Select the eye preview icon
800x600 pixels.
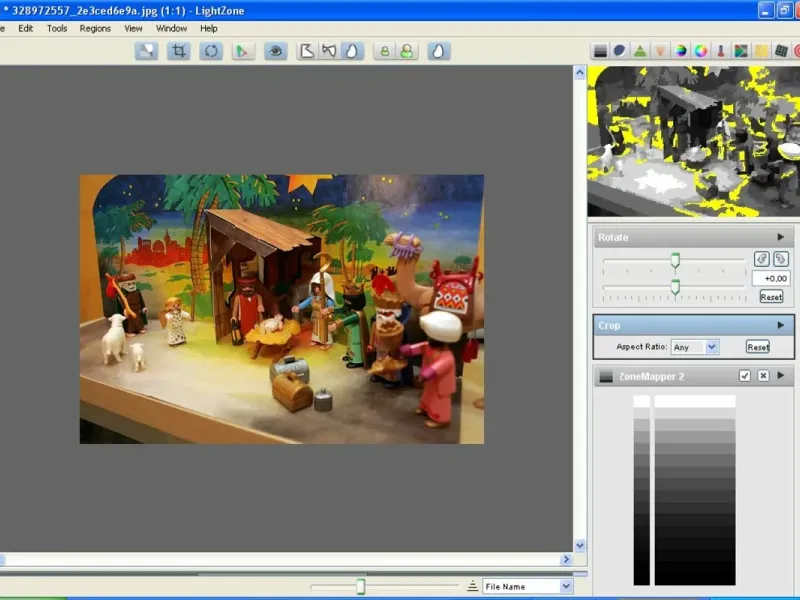[x=276, y=51]
